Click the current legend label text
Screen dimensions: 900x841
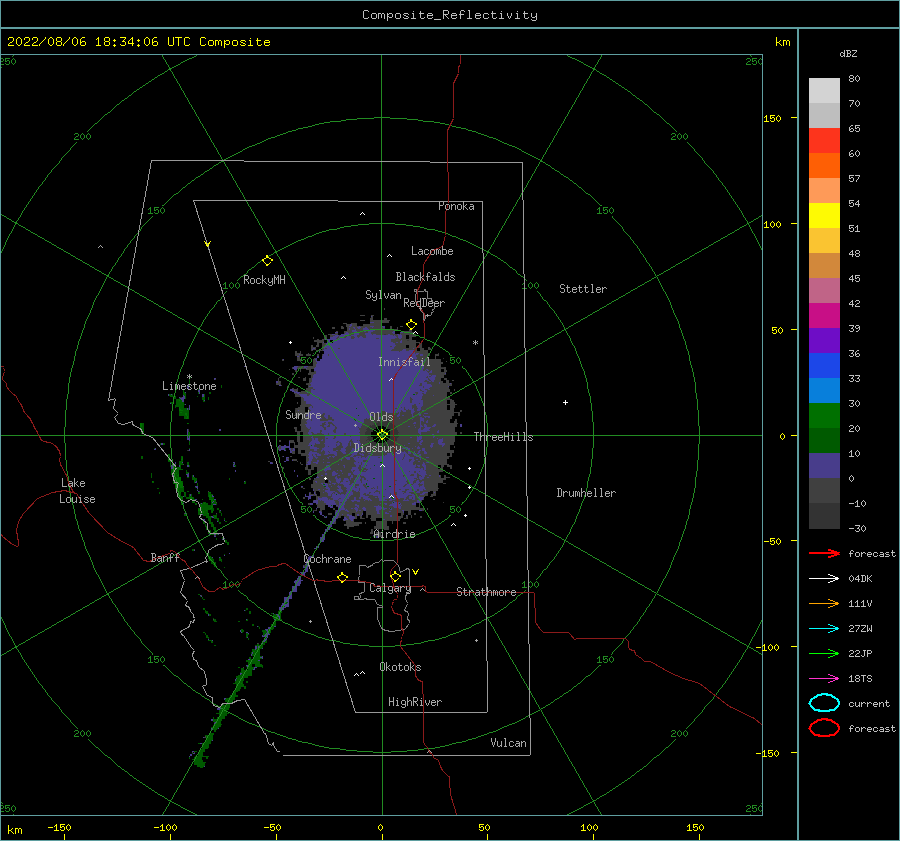869,703
